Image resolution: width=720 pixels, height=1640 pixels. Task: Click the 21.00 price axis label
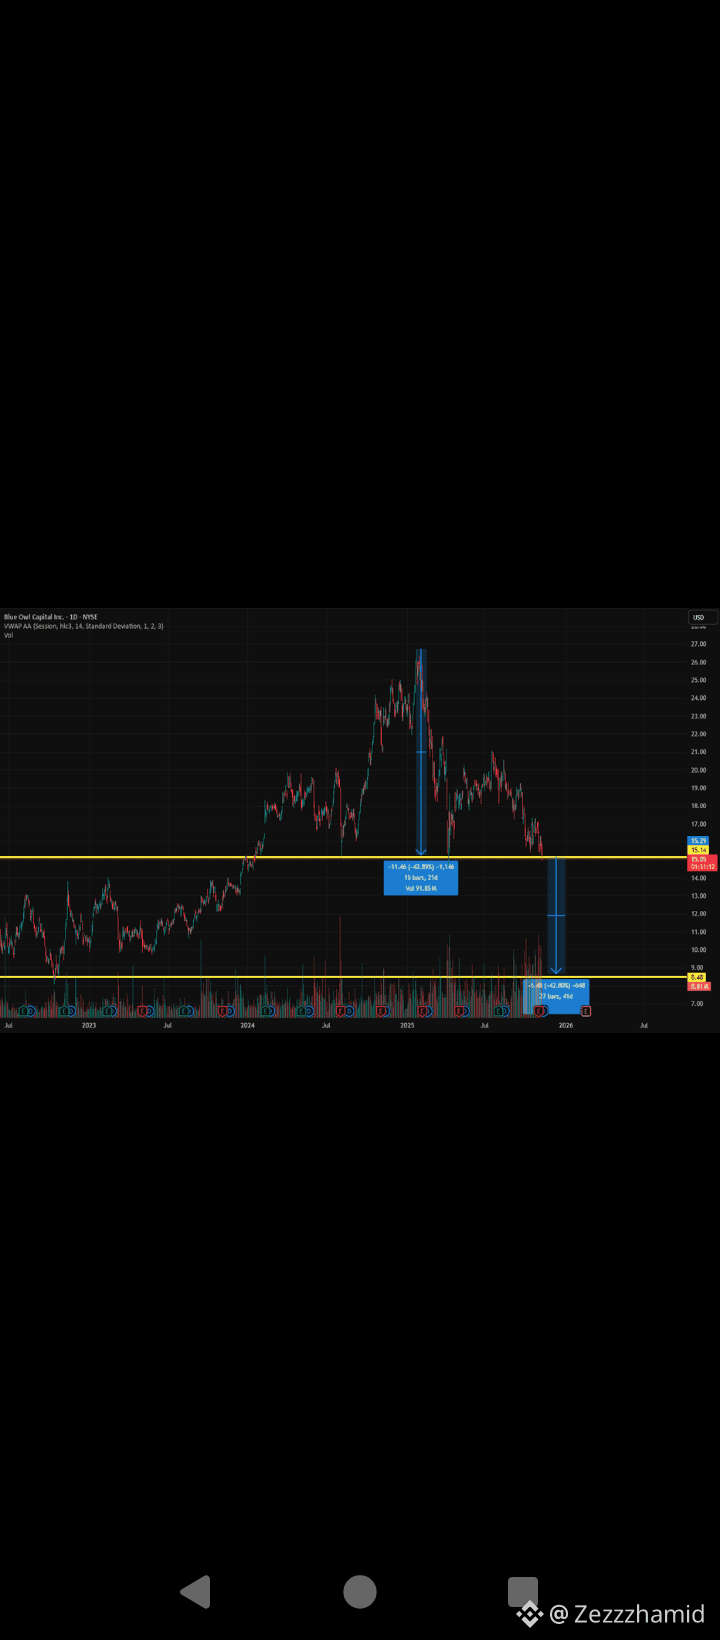[x=698, y=752]
